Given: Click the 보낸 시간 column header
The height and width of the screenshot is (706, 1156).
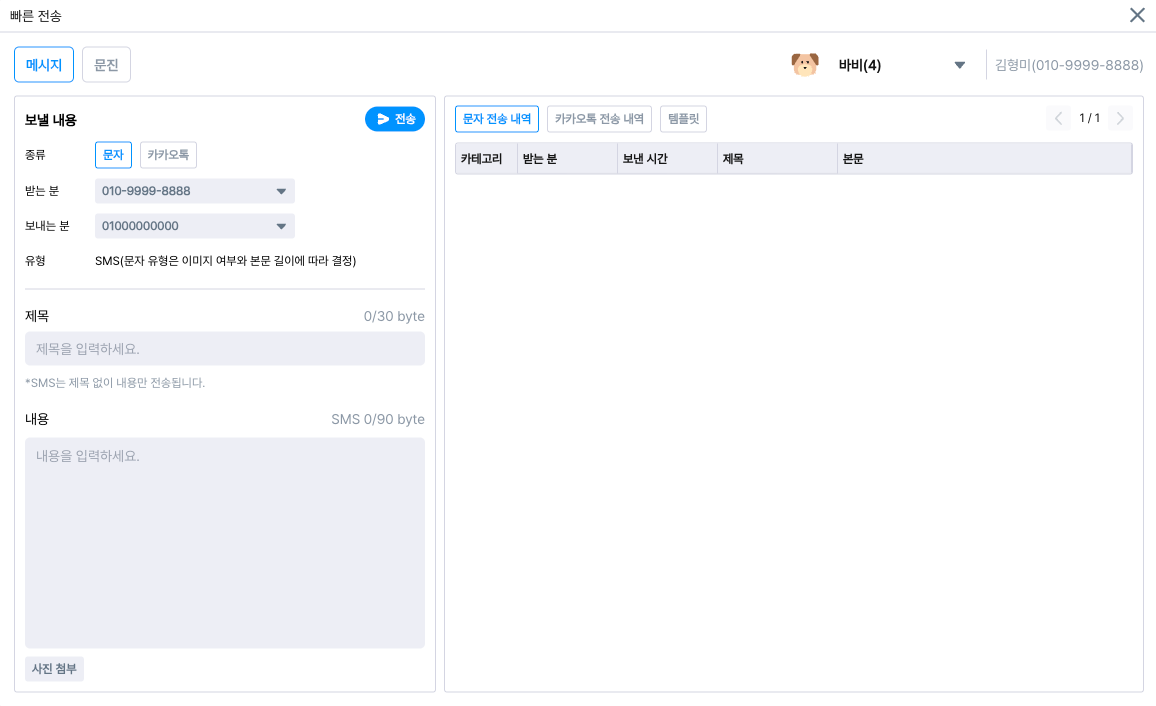Looking at the screenshot, I should (x=645, y=159).
